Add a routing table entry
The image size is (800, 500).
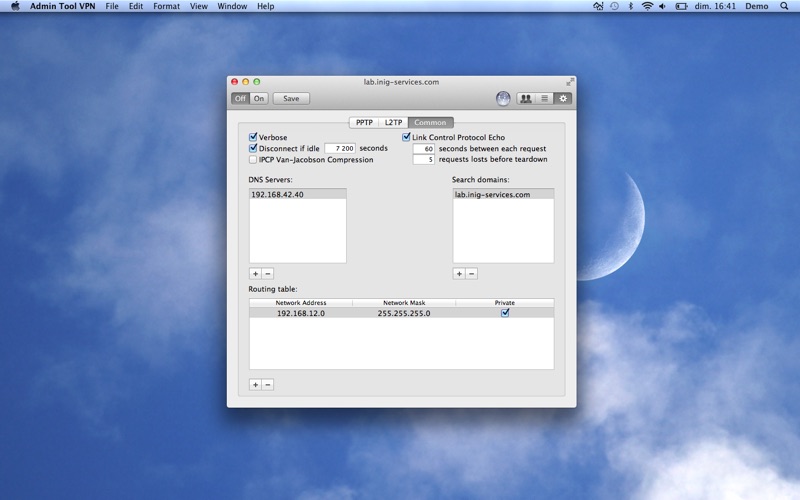point(255,385)
